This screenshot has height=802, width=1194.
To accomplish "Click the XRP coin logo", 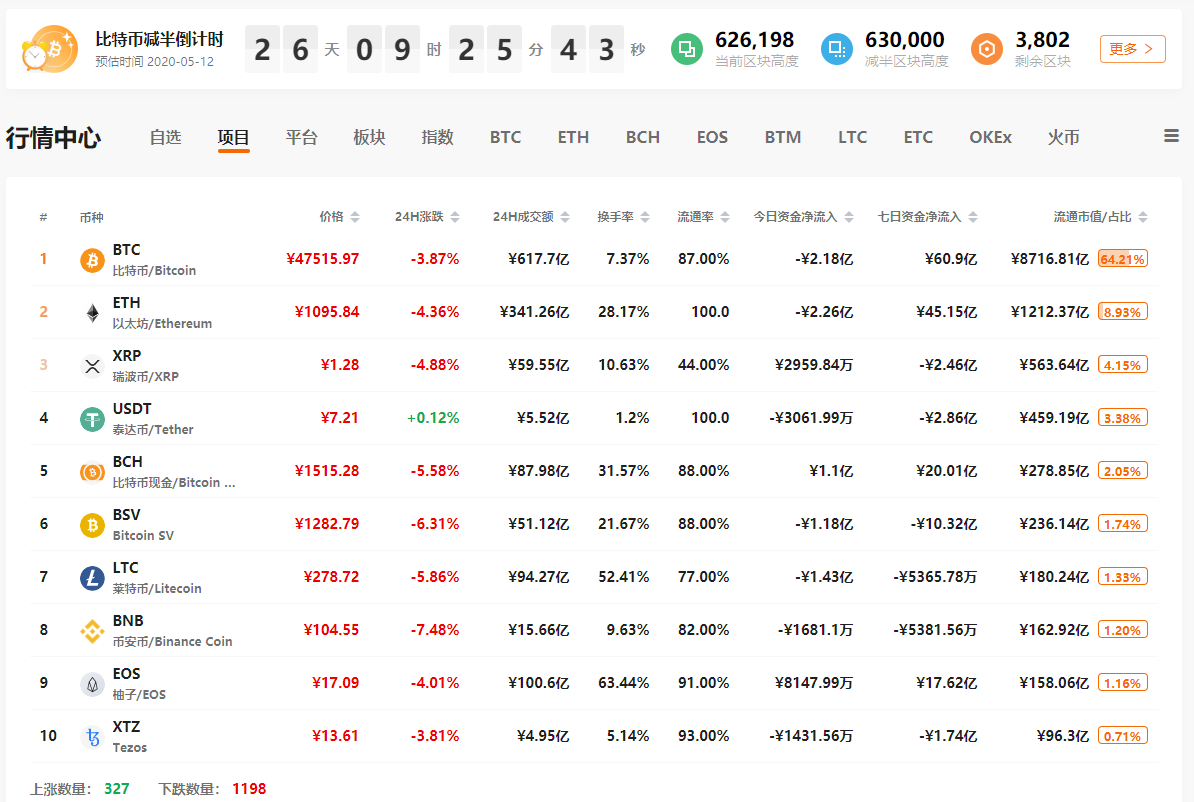I will point(92,366).
